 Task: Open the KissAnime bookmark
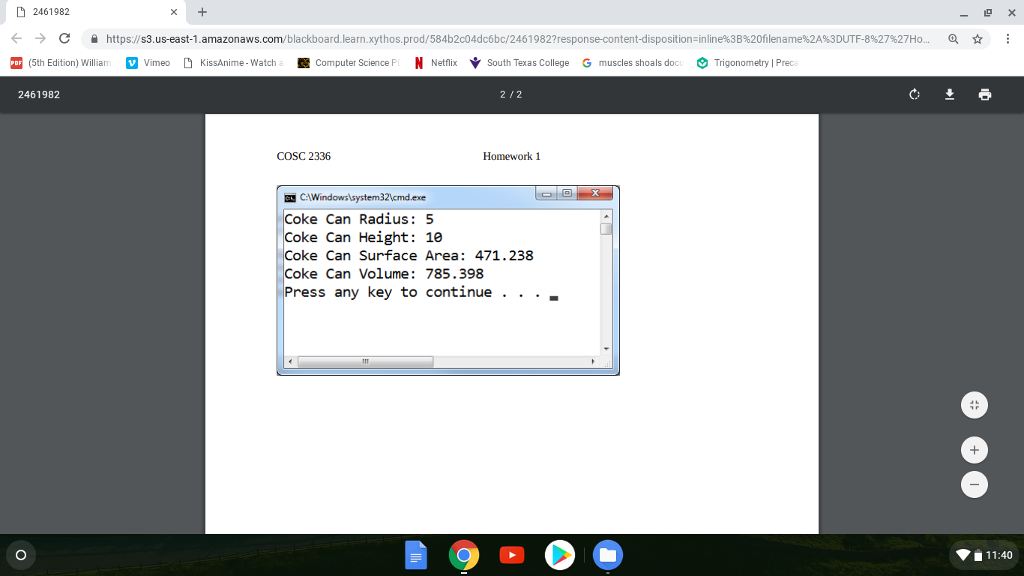[x=233, y=63]
